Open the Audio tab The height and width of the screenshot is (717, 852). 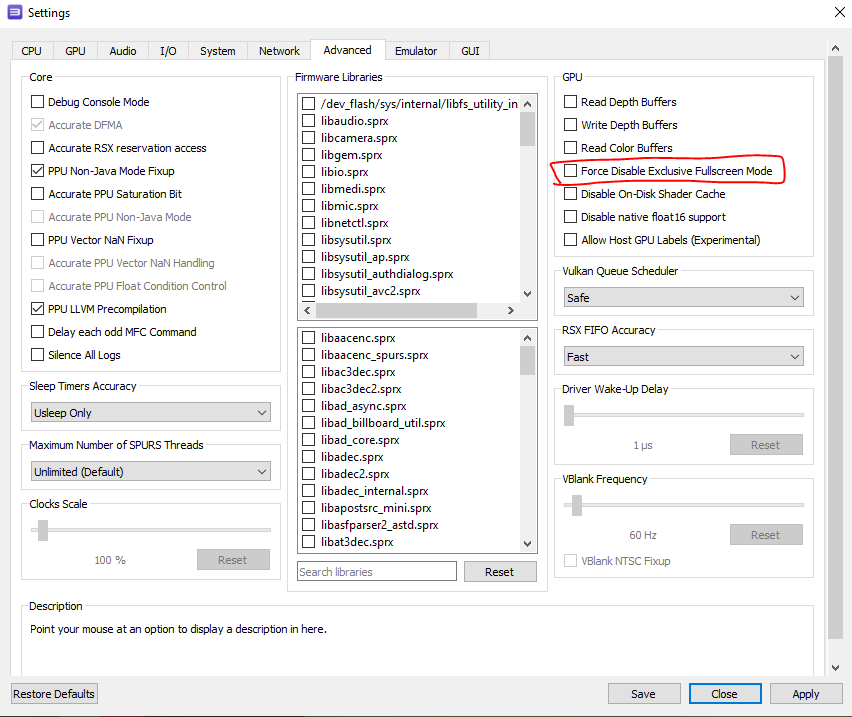point(123,51)
